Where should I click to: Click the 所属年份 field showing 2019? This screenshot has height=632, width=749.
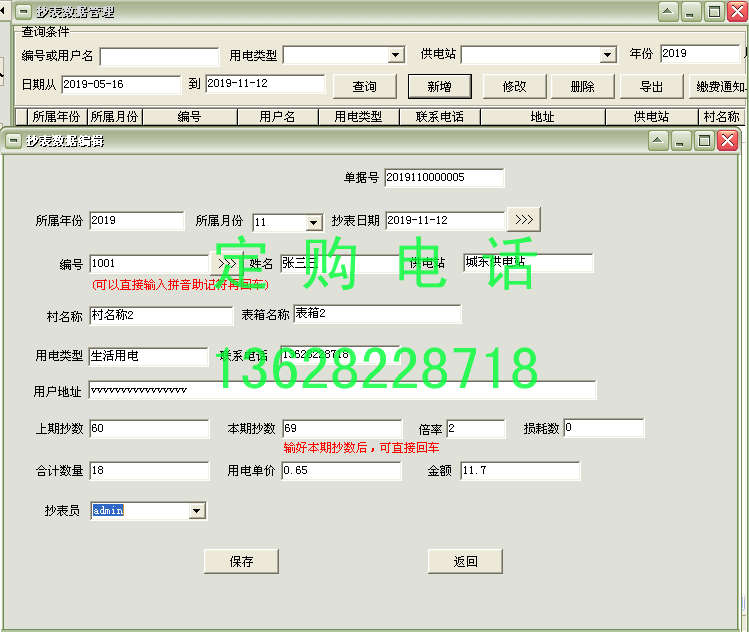coord(137,221)
